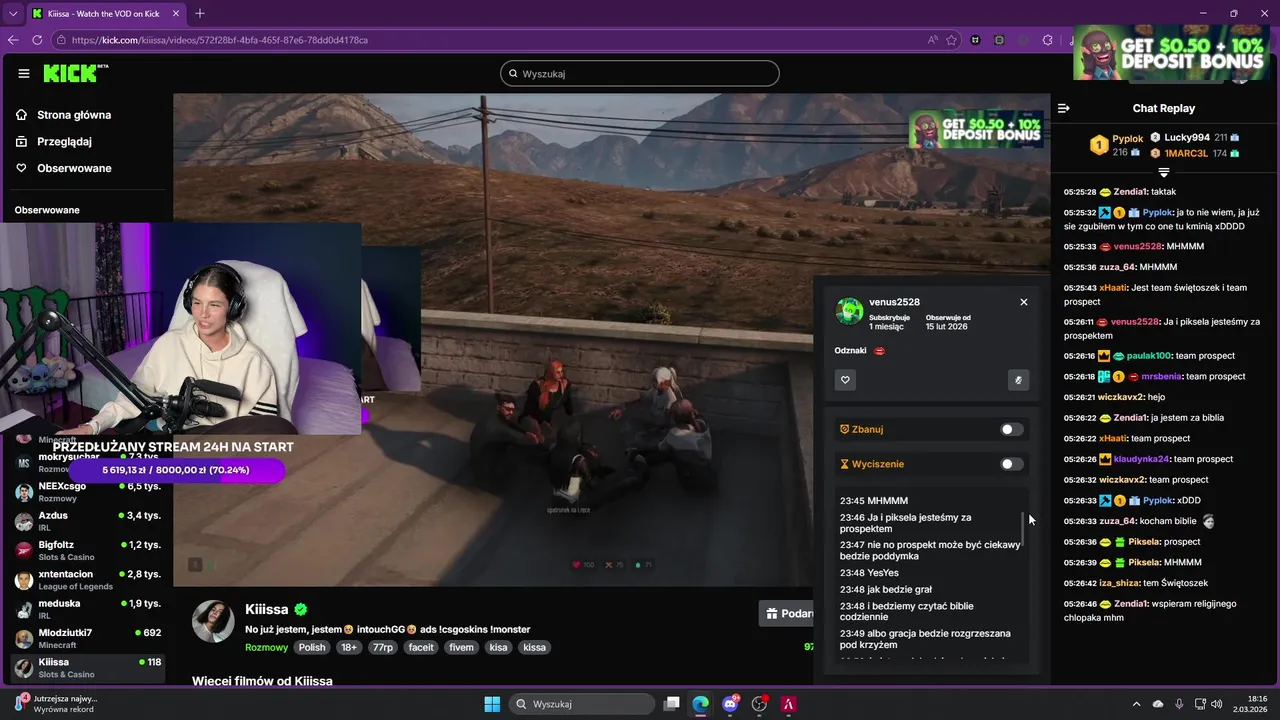Screen dimensions: 1280x720
Task: Click the KICK logo
Action: 75,73
